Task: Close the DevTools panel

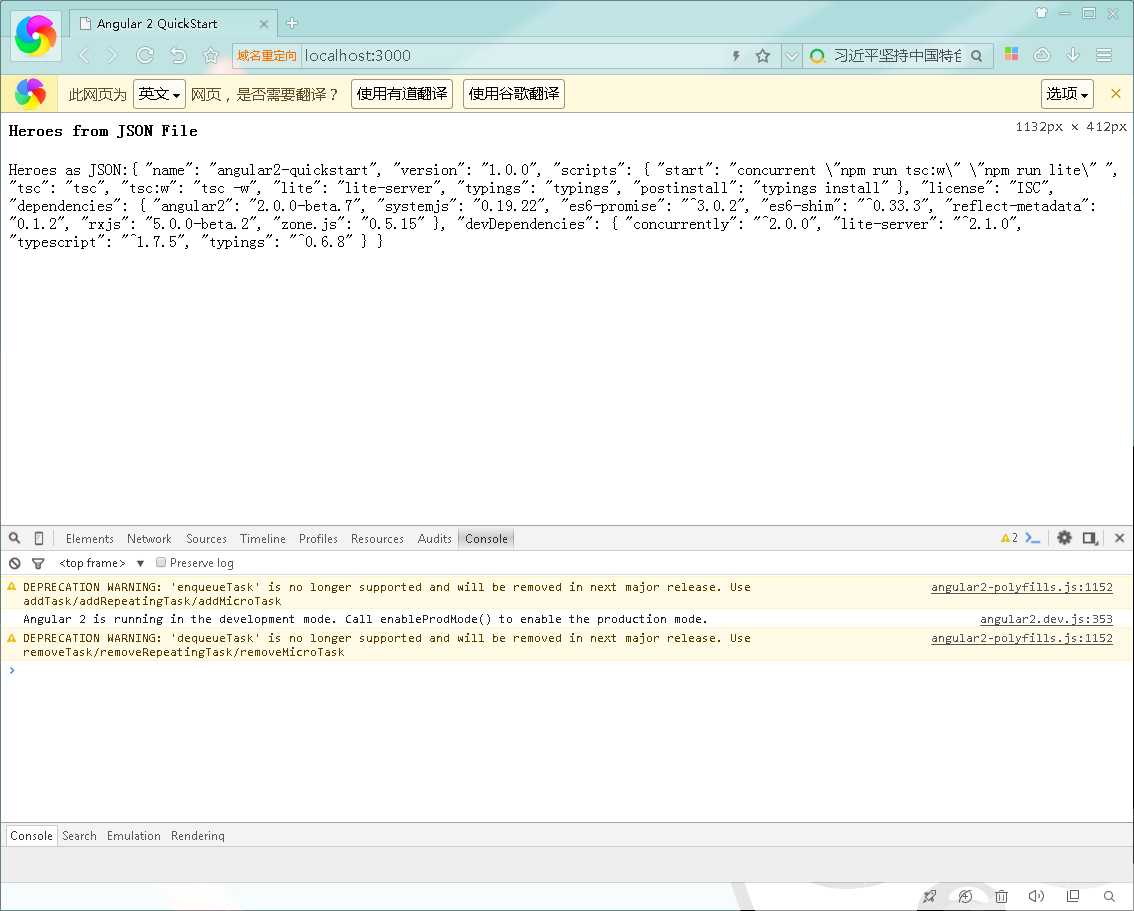Action: click(x=1120, y=538)
